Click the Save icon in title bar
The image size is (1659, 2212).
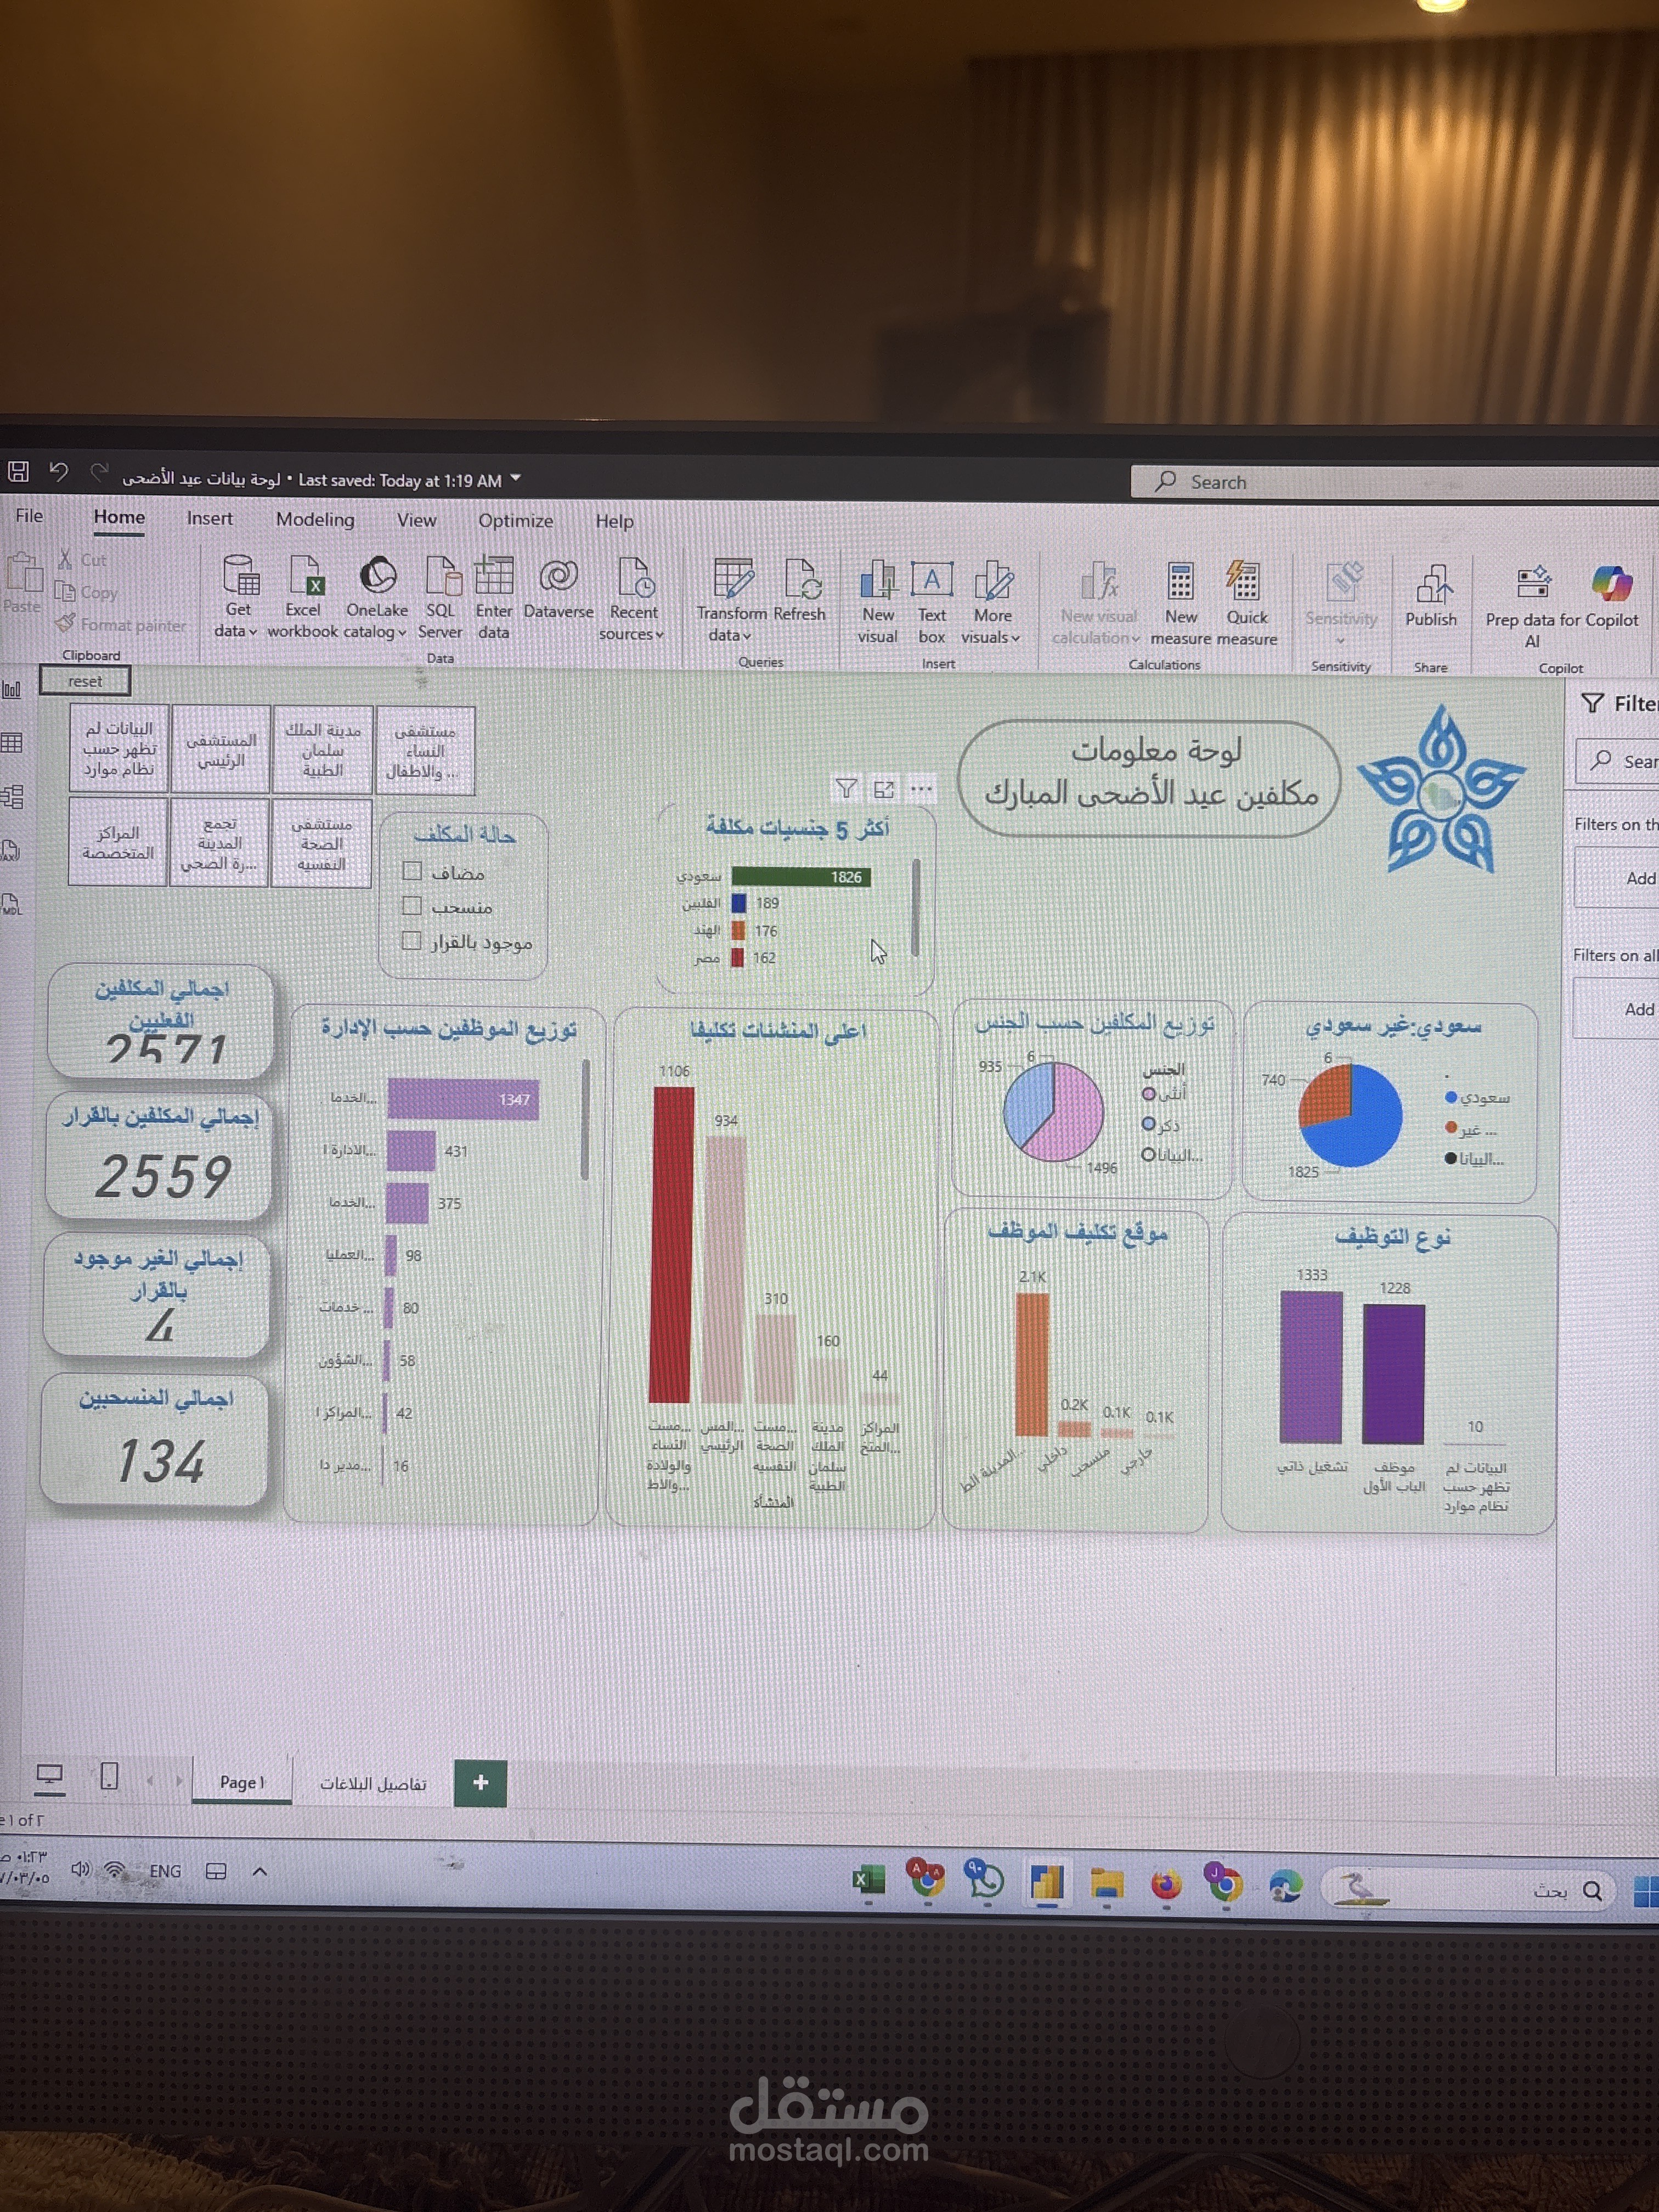tap(18, 472)
